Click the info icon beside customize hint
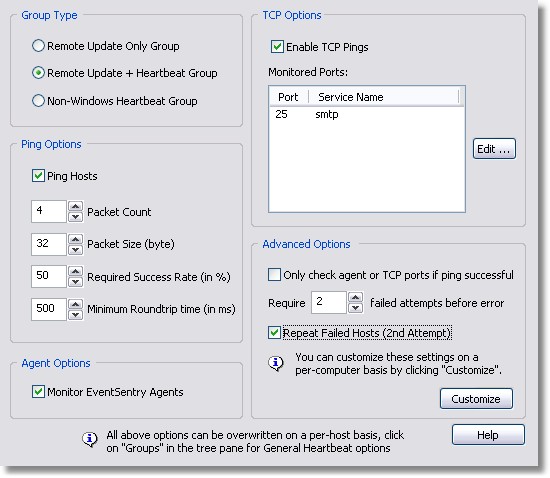The height and width of the screenshot is (478, 550). pyautogui.click(x=276, y=363)
